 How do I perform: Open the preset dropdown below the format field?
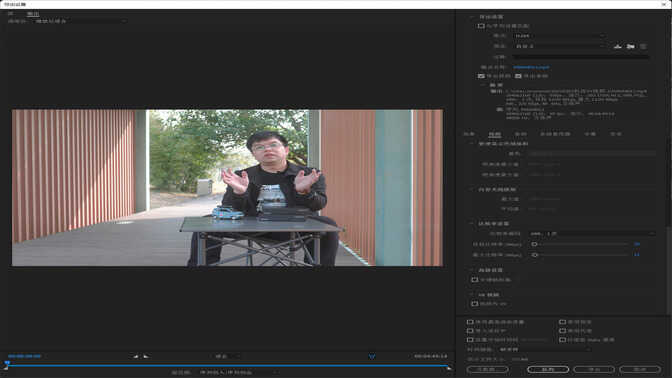(x=560, y=46)
